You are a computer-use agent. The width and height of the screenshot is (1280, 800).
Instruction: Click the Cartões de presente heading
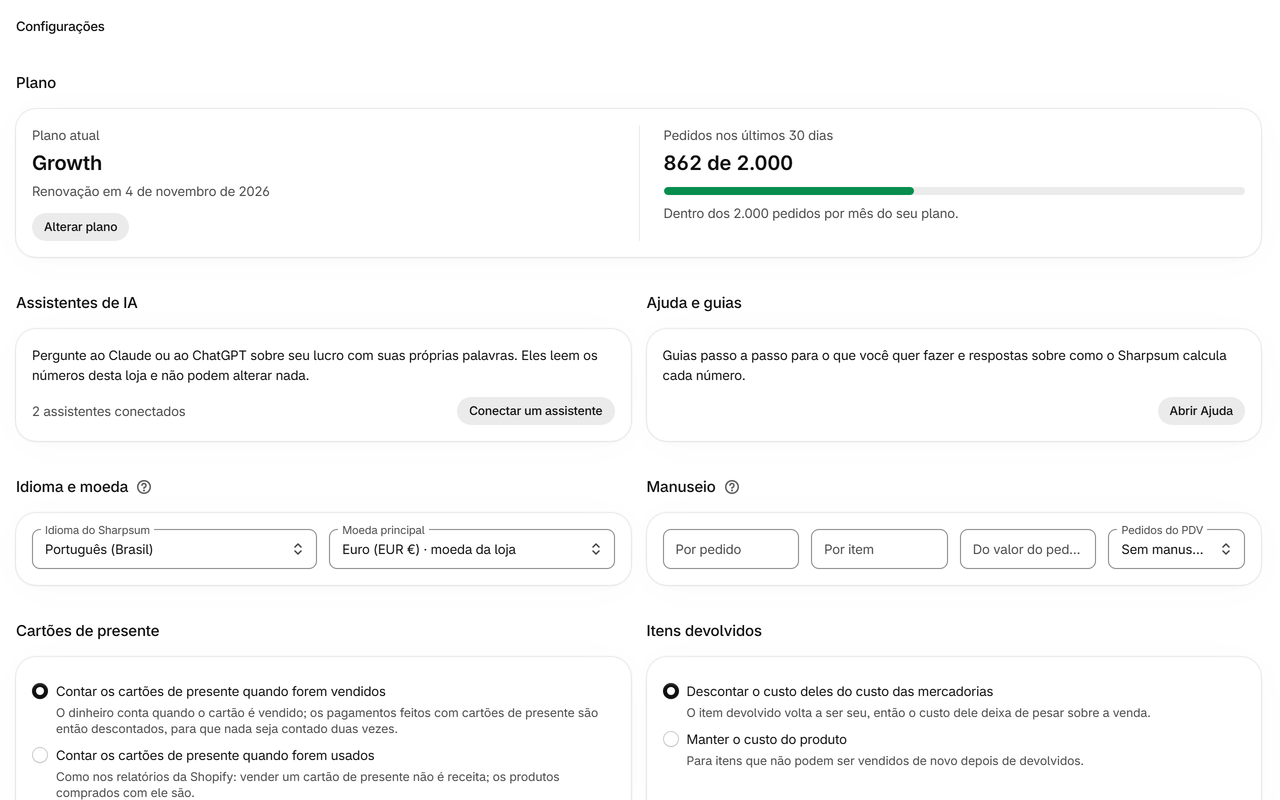(88, 631)
